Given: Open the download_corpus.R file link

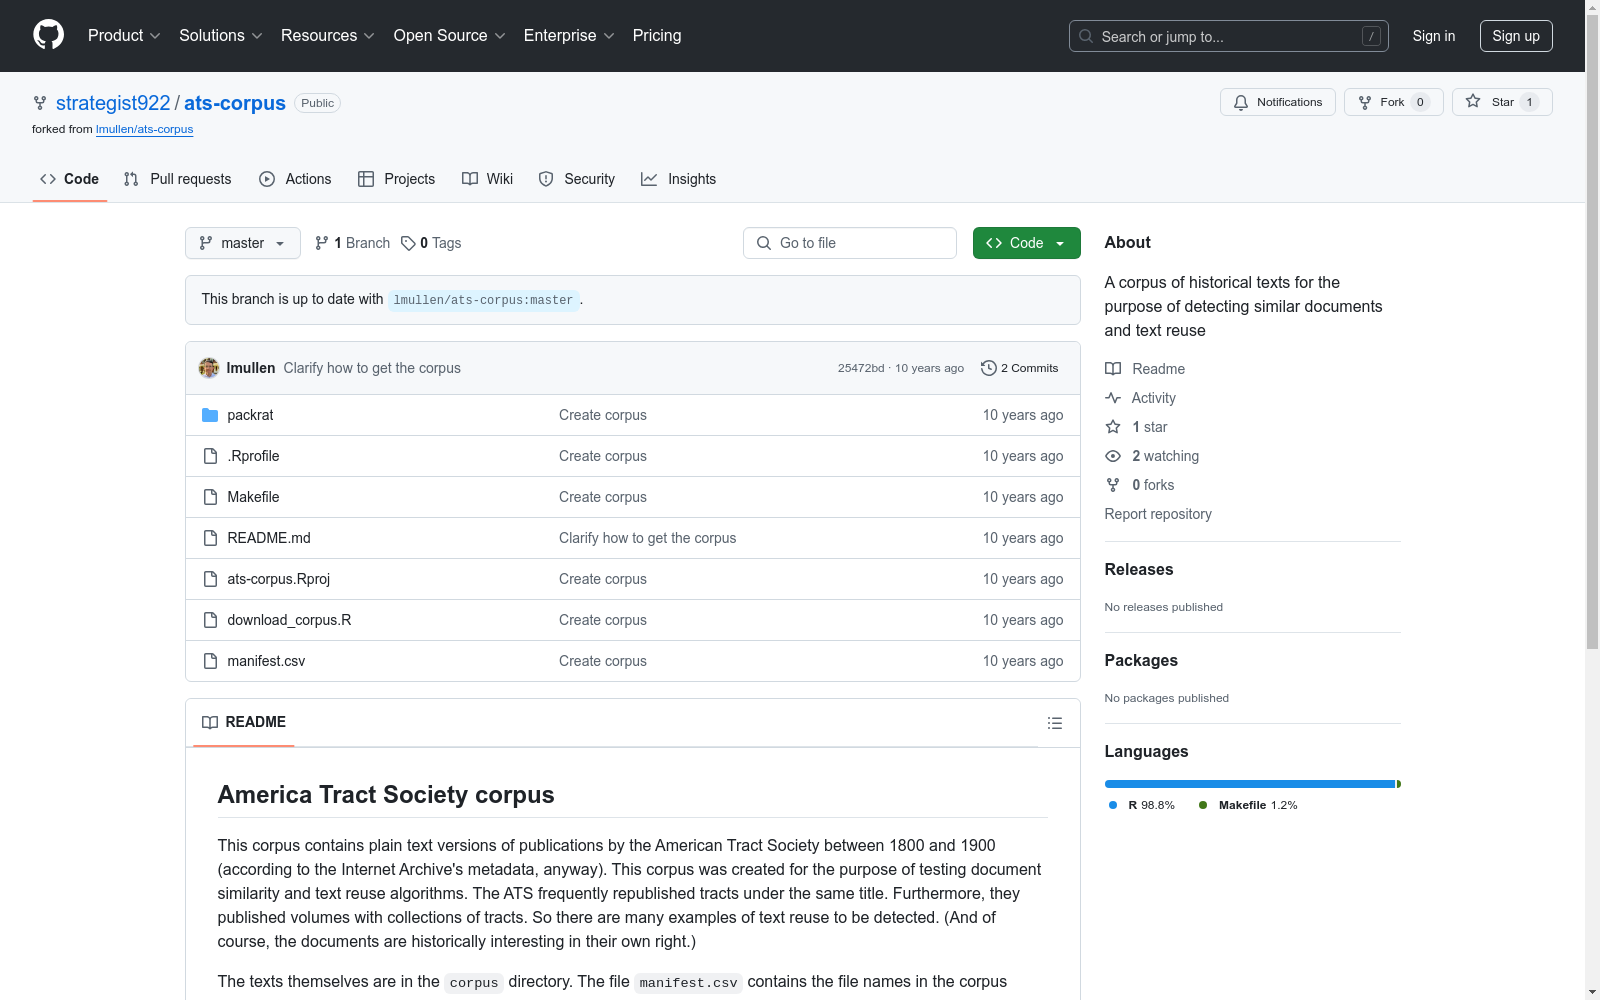Looking at the screenshot, I should (289, 620).
